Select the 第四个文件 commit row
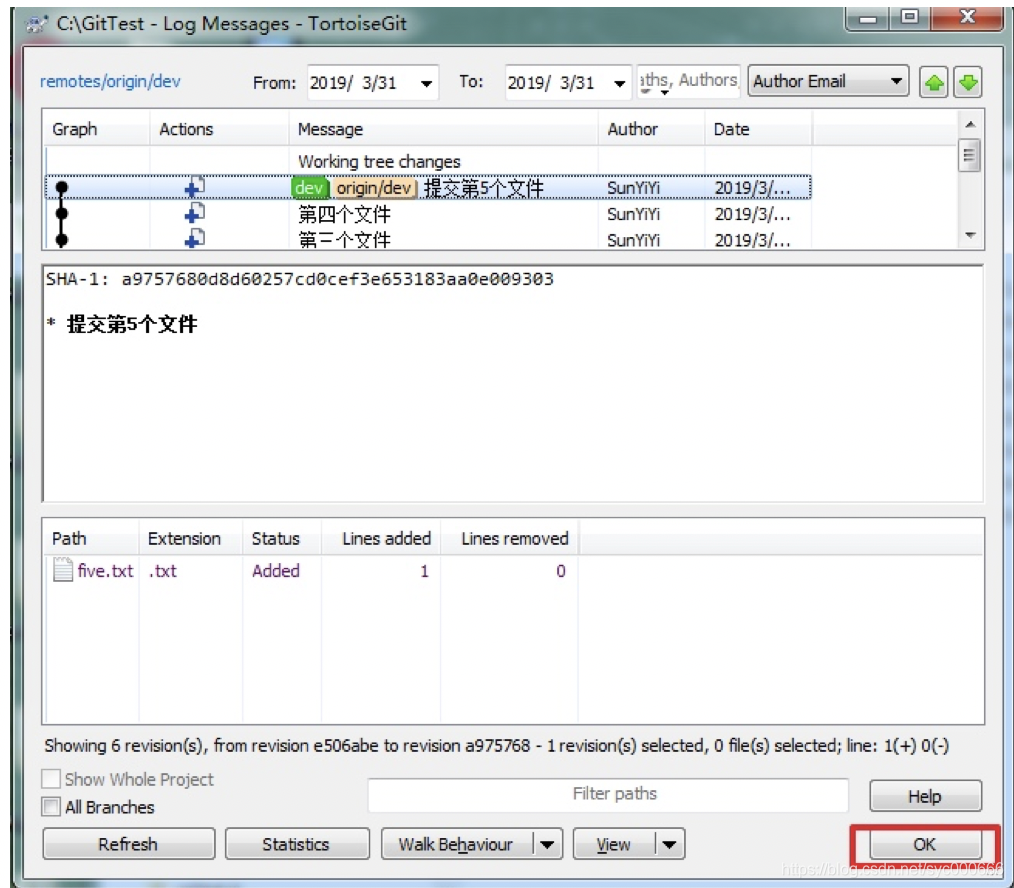1014x888 pixels. (427, 213)
